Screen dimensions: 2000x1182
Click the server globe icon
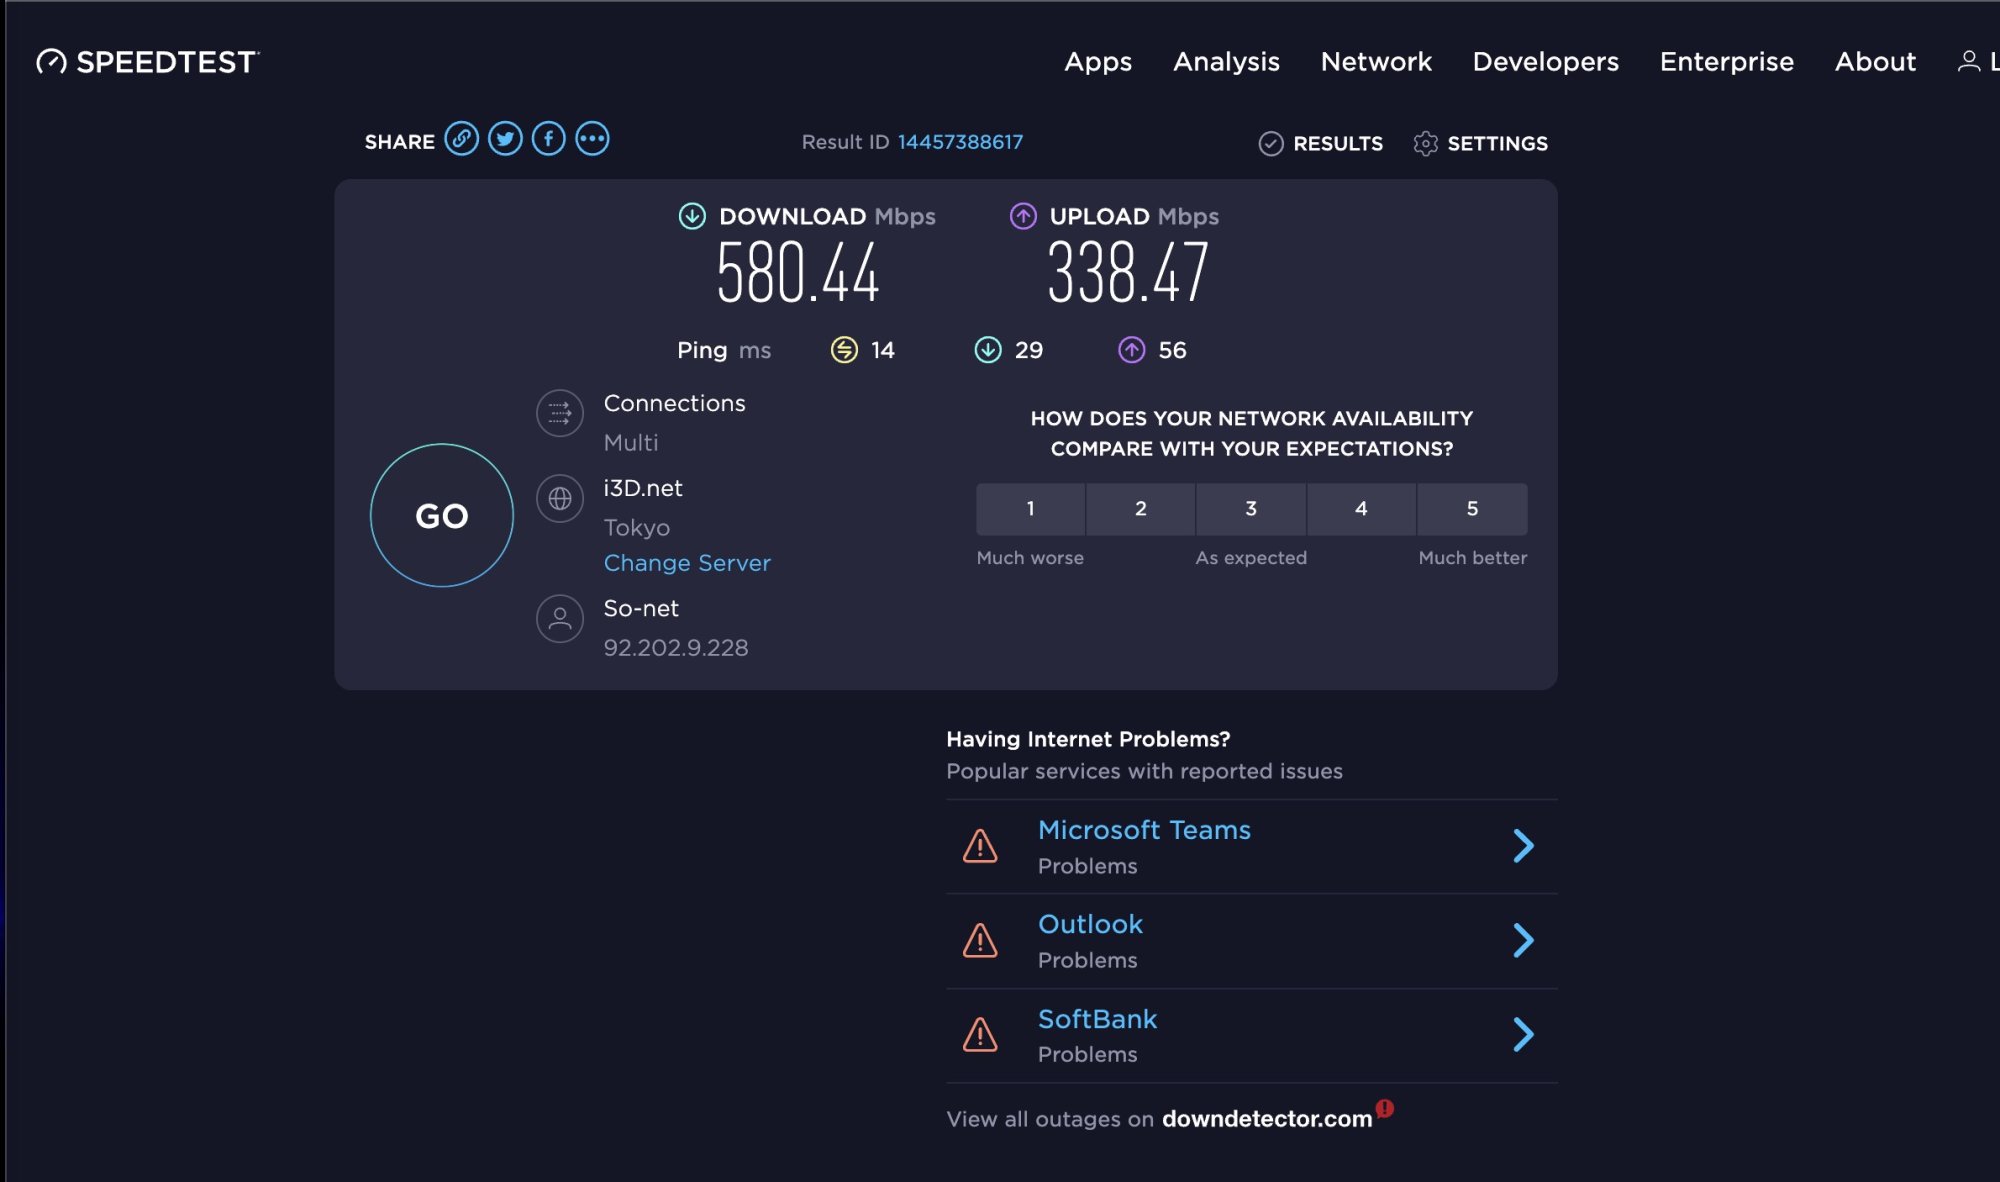pos(560,498)
